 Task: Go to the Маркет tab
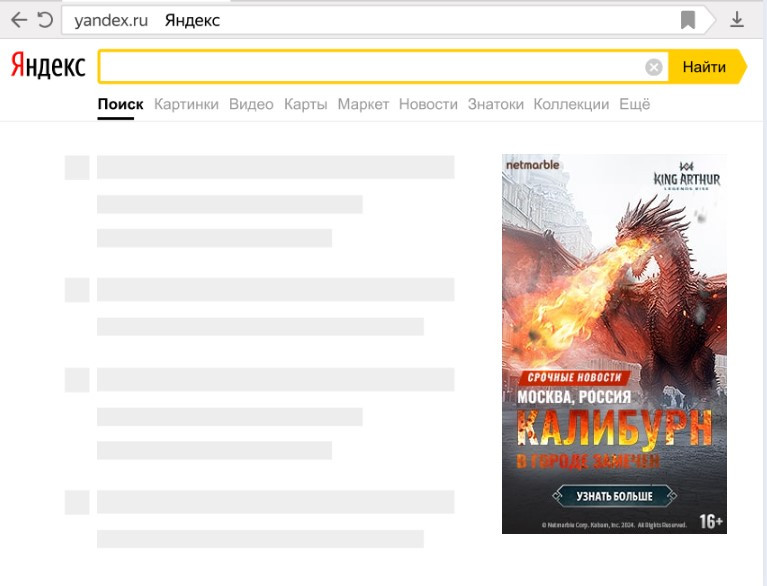tap(363, 104)
